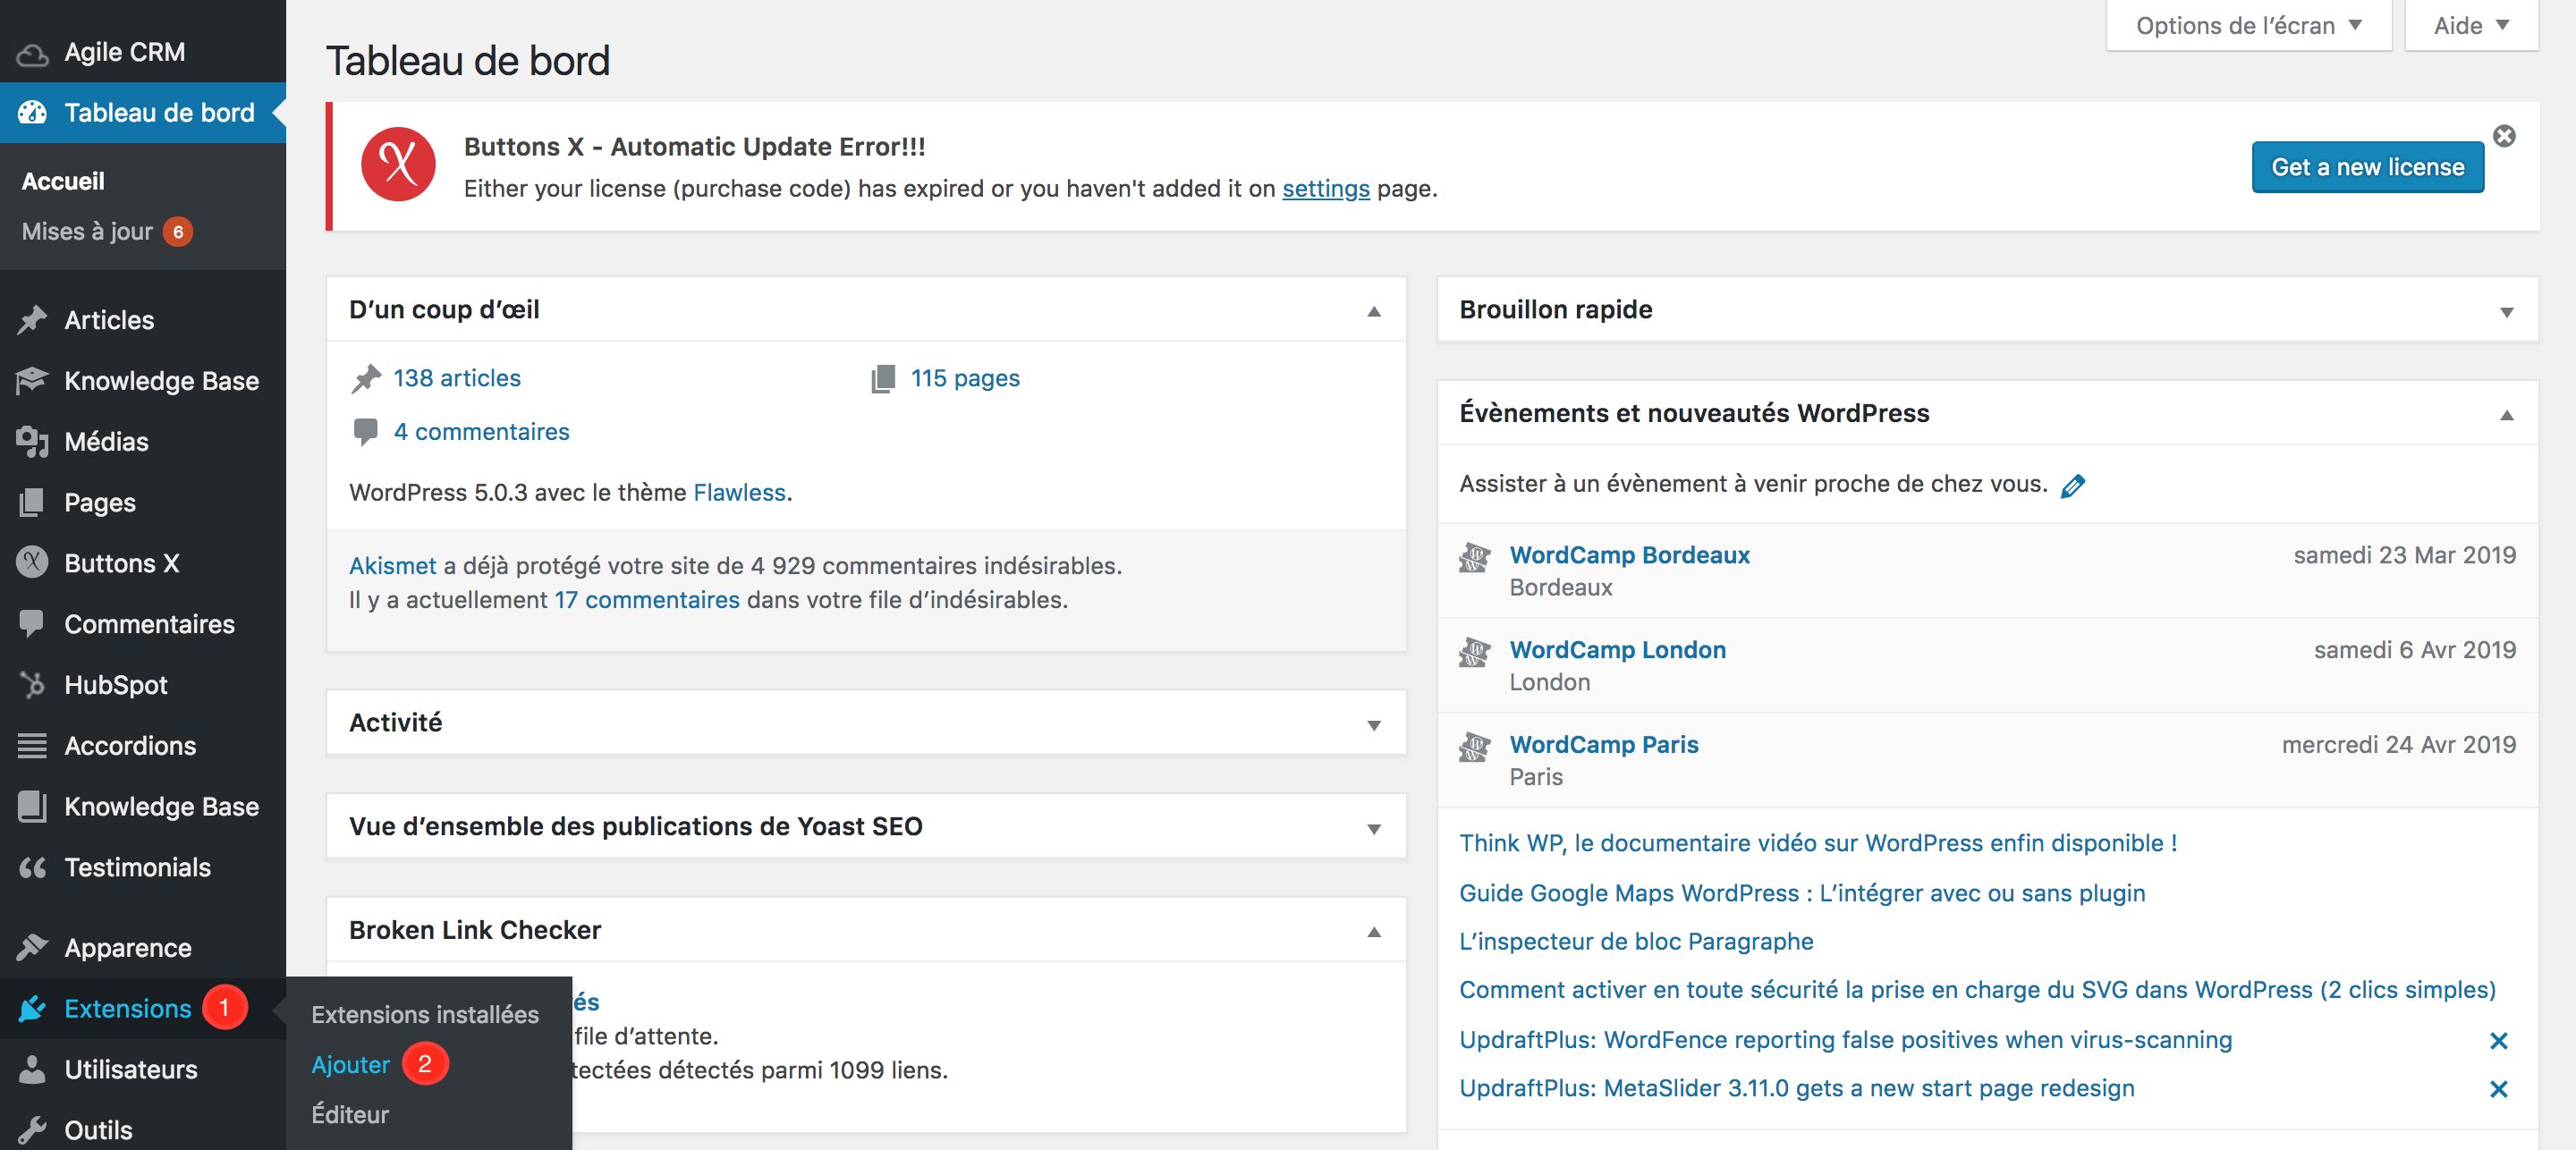Viewport: 2576px width, 1150px height.
Task: Click the Tableau de bord page heading
Action: click(x=468, y=61)
